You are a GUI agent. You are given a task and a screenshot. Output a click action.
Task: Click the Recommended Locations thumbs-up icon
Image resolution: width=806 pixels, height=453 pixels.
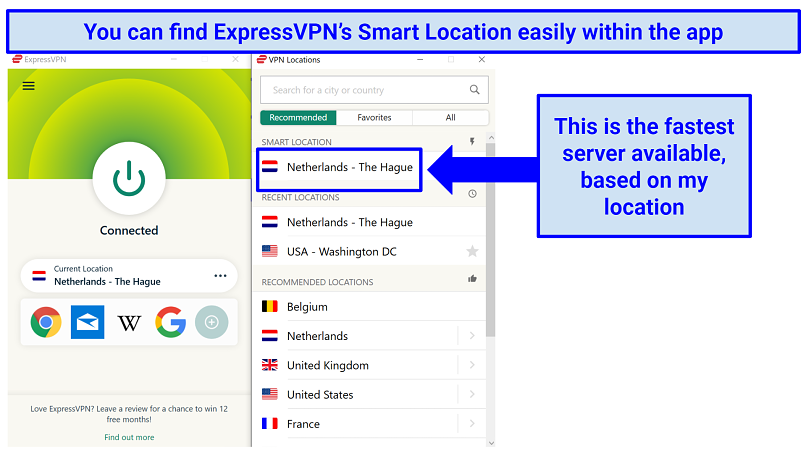pos(472,279)
